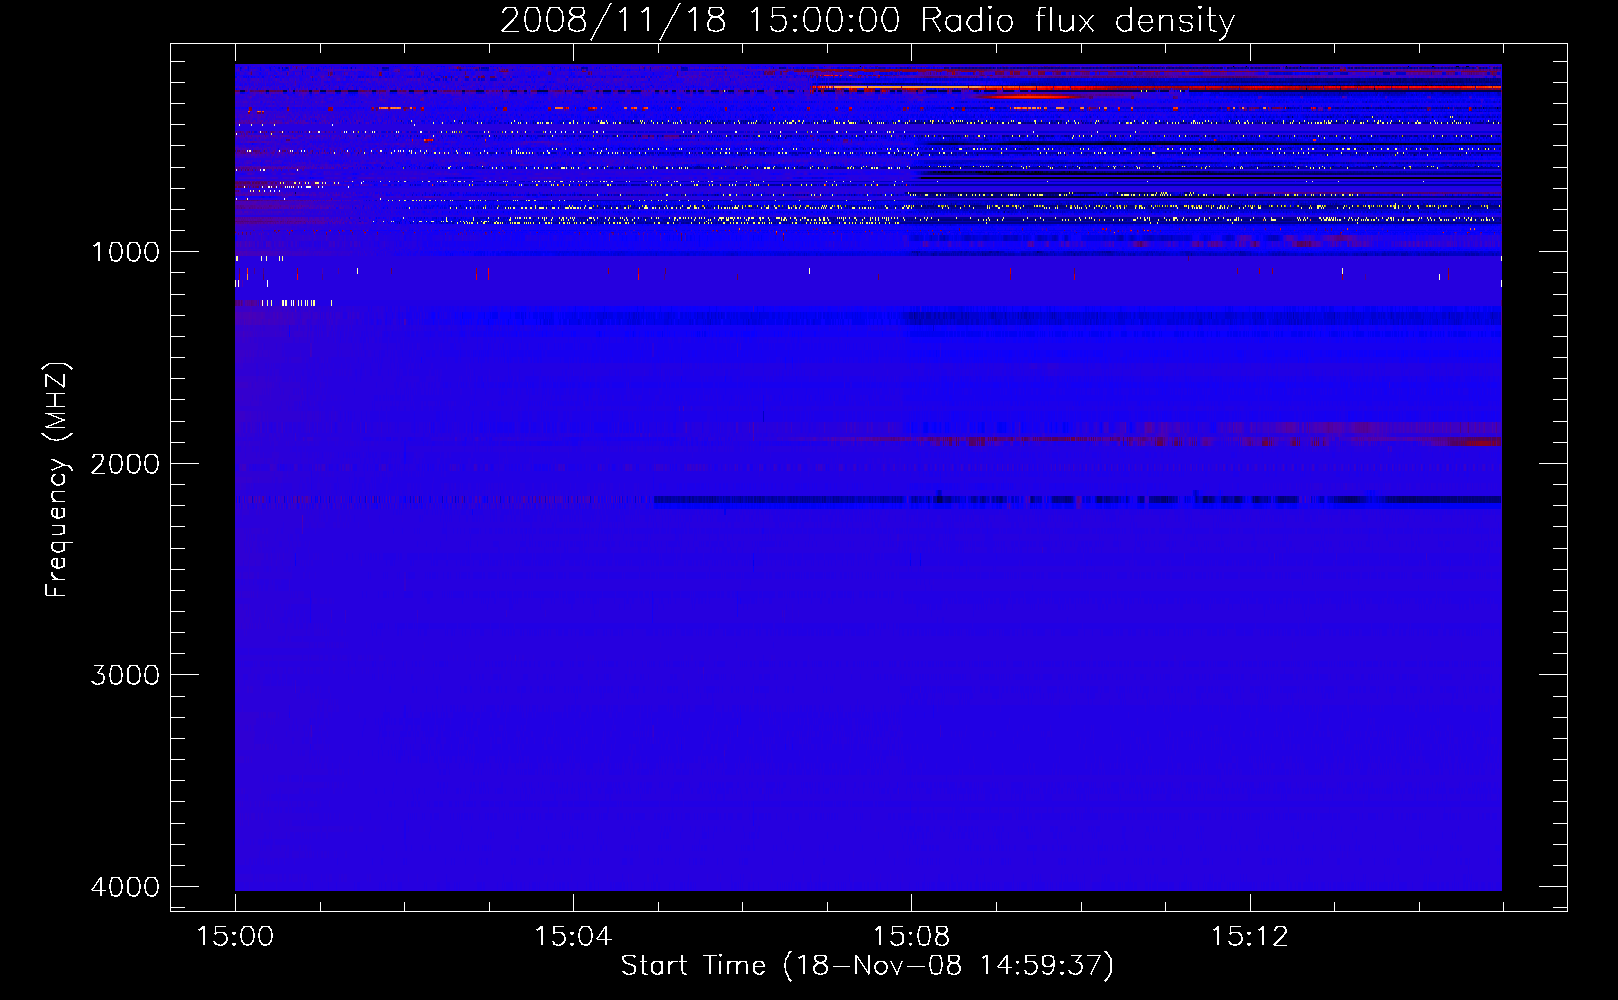
Task: Click the 15:08 time tick label
Action: tap(911, 937)
